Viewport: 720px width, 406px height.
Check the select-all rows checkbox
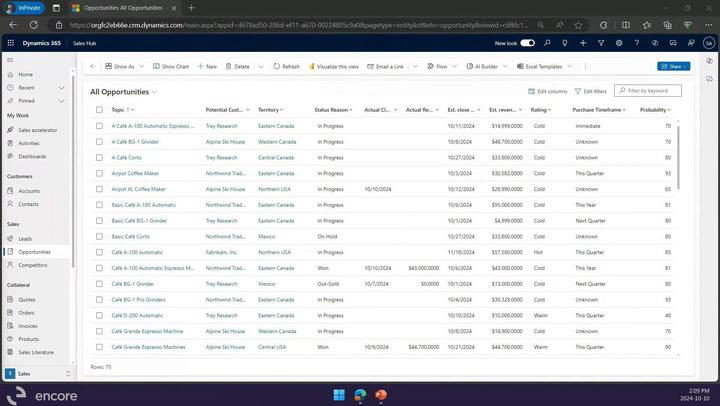(x=99, y=110)
